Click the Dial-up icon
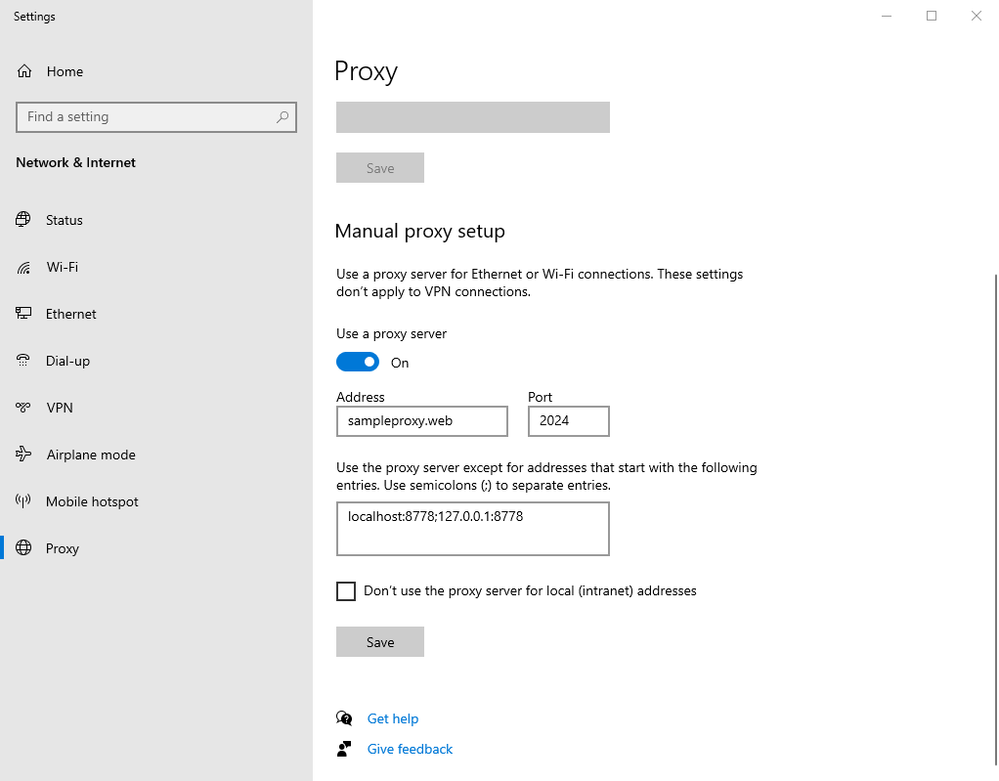999x781 pixels. pos(24,361)
